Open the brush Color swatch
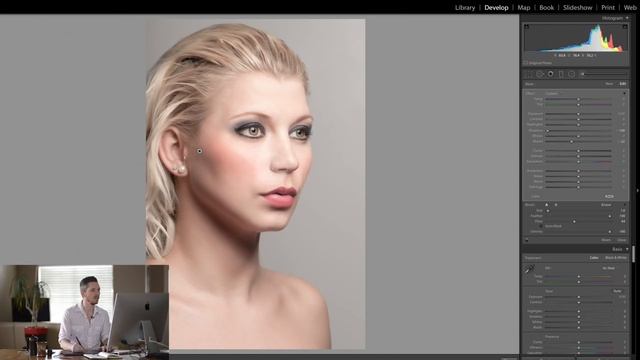Viewport: 640px width, 360px height. click(x=609, y=196)
